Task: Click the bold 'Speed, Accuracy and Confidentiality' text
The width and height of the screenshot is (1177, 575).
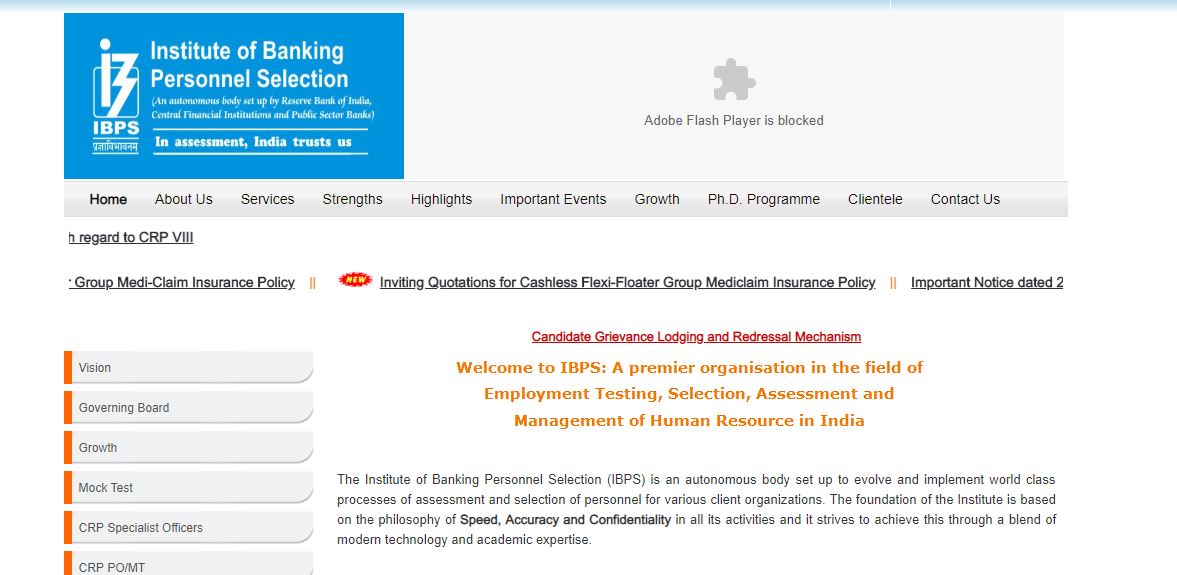Action: (x=565, y=519)
